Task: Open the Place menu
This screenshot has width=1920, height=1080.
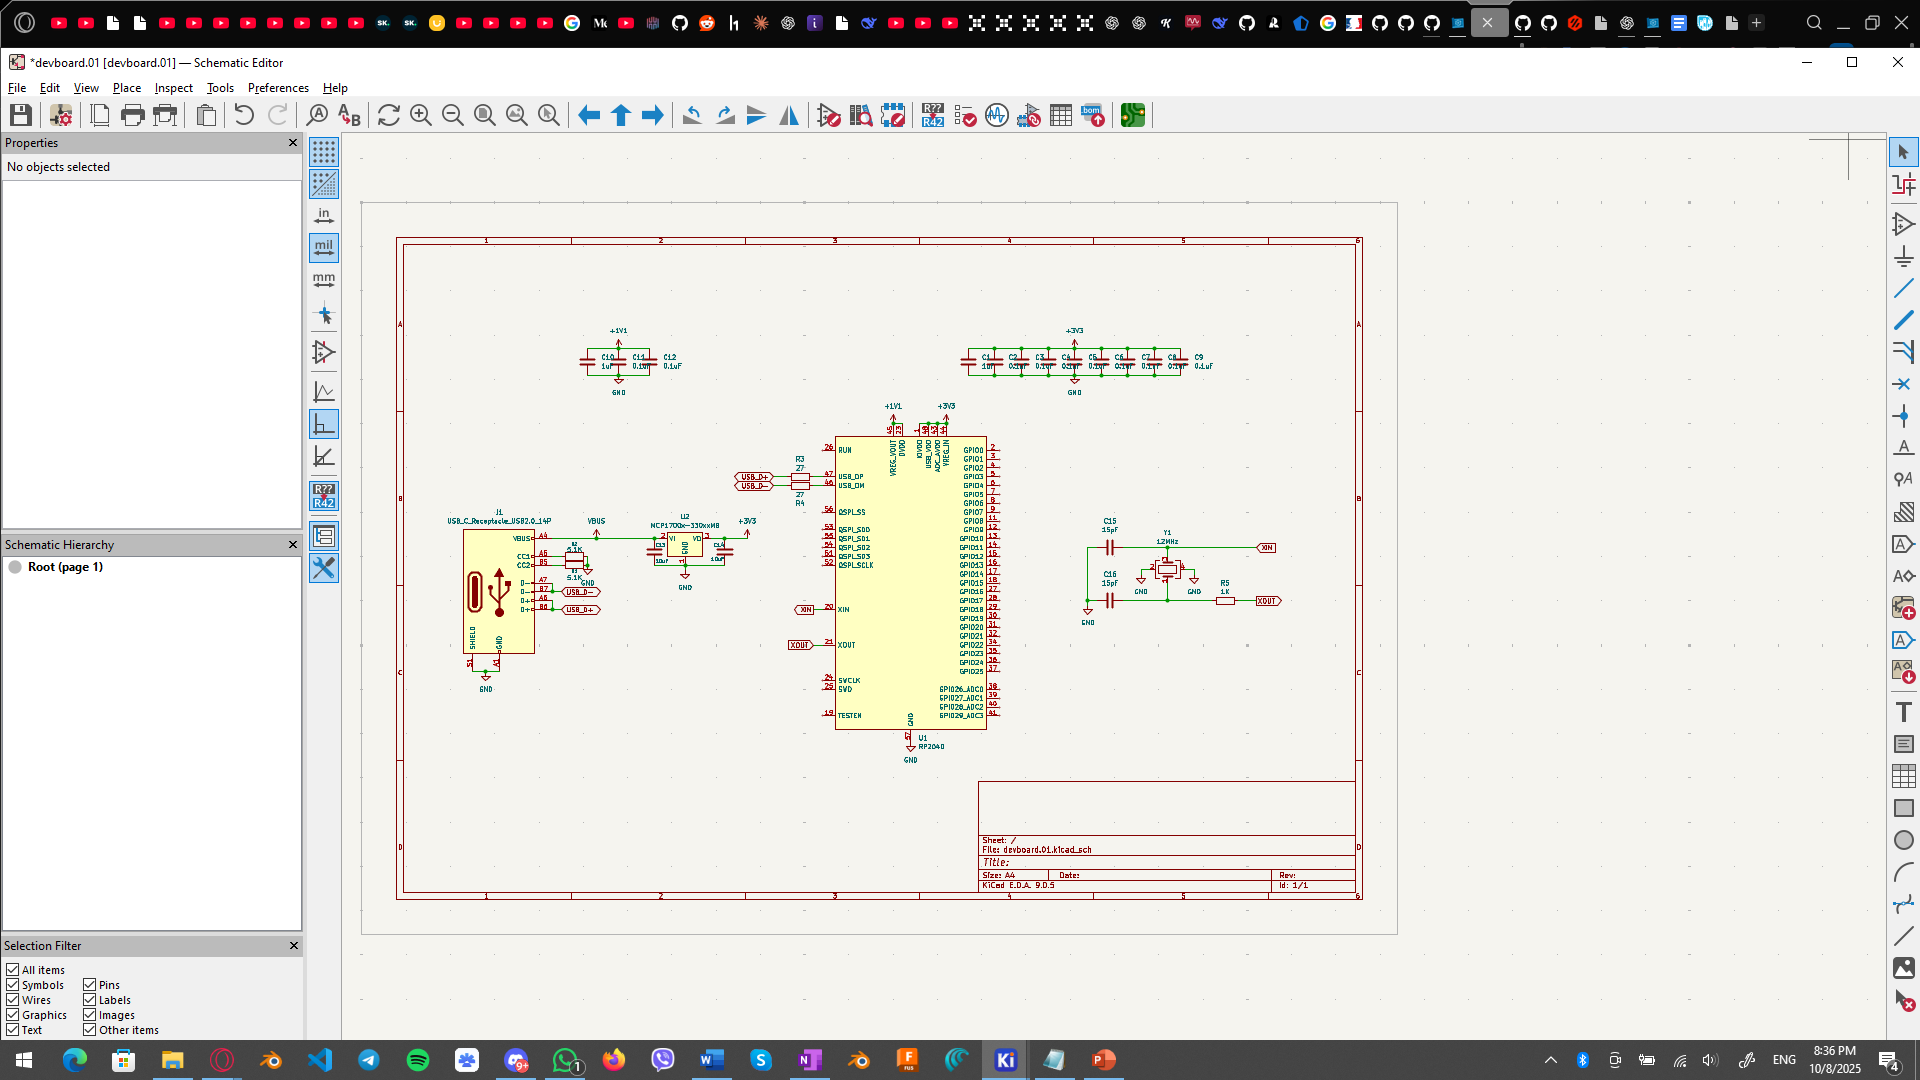Action: [126, 88]
